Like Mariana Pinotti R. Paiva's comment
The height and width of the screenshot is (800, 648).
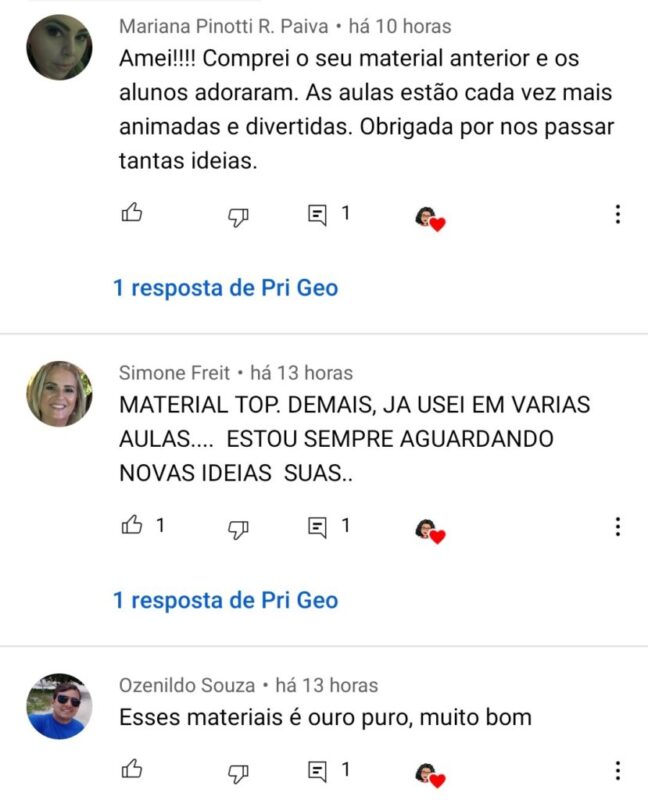point(132,212)
